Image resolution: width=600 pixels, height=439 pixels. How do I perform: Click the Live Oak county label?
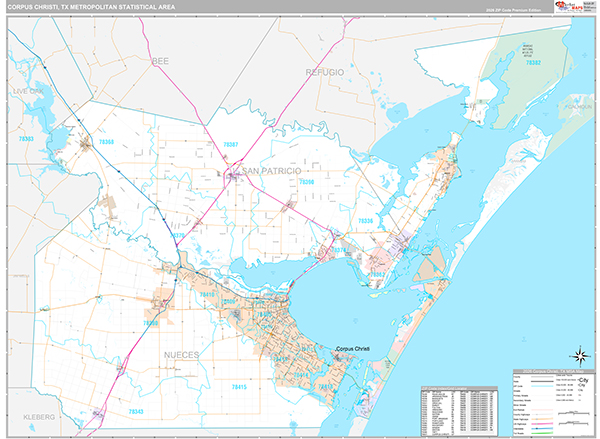[x=29, y=90]
